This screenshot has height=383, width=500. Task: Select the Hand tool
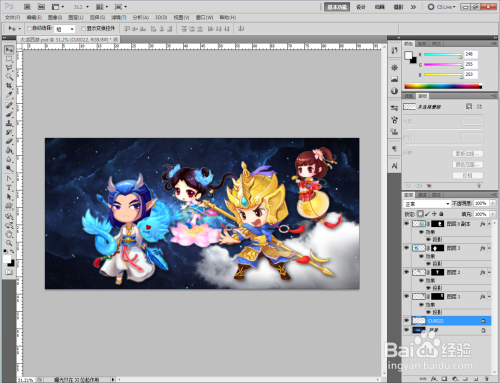coord(9,234)
